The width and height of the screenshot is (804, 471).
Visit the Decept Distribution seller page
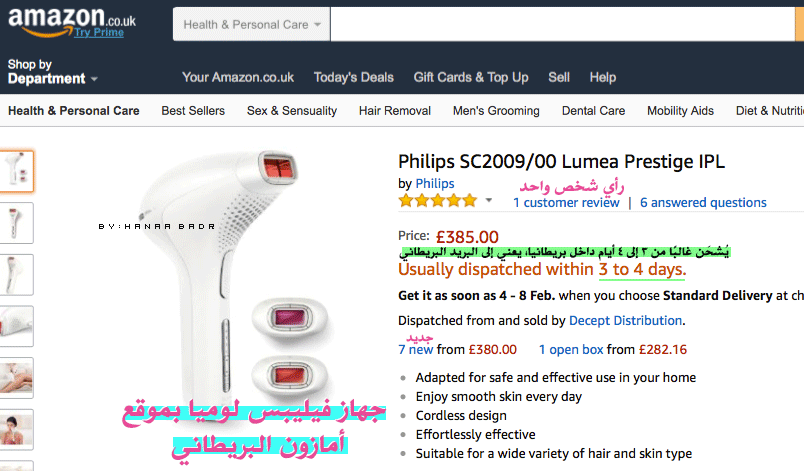[626, 320]
